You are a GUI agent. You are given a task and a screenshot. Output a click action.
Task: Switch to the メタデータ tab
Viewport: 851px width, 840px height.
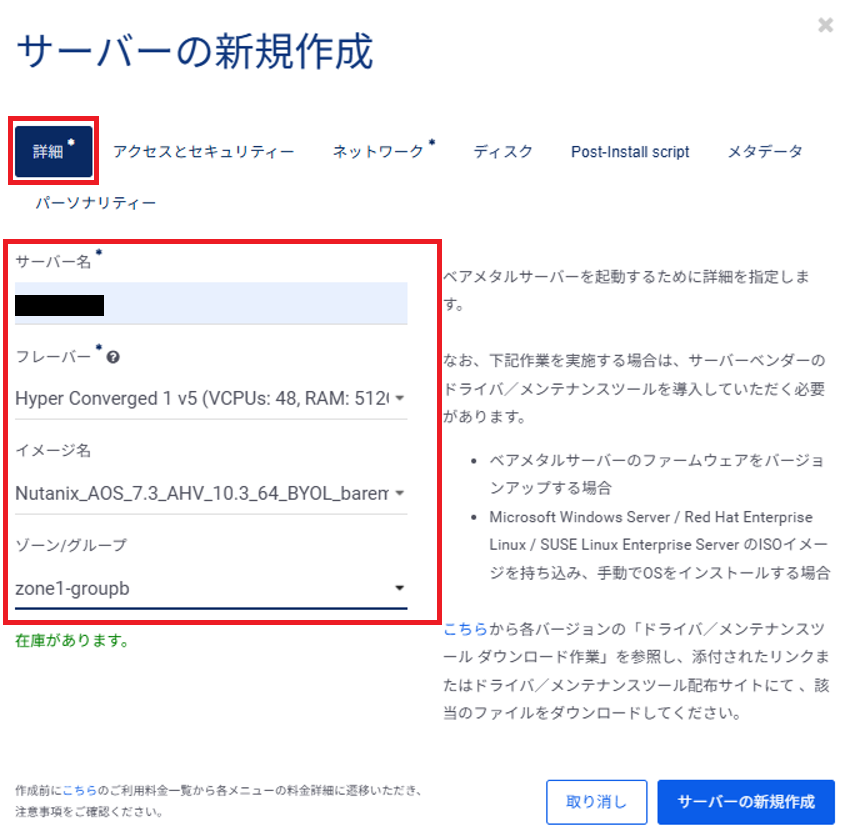click(764, 152)
